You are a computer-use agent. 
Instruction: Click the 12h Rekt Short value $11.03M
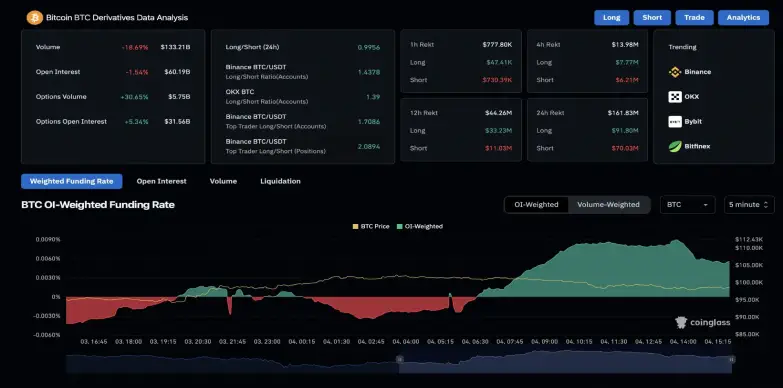click(x=499, y=148)
